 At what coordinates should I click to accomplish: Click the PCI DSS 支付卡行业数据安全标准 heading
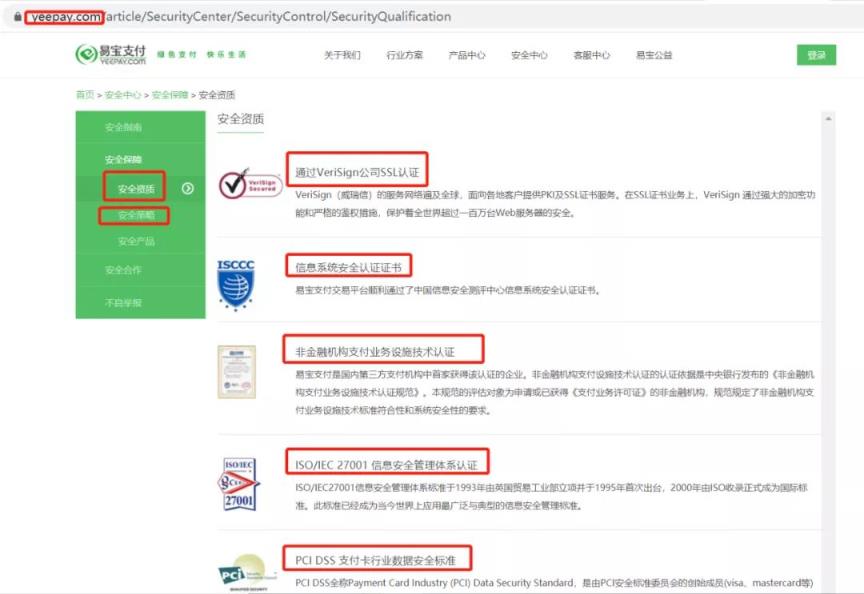(x=375, y=560)
